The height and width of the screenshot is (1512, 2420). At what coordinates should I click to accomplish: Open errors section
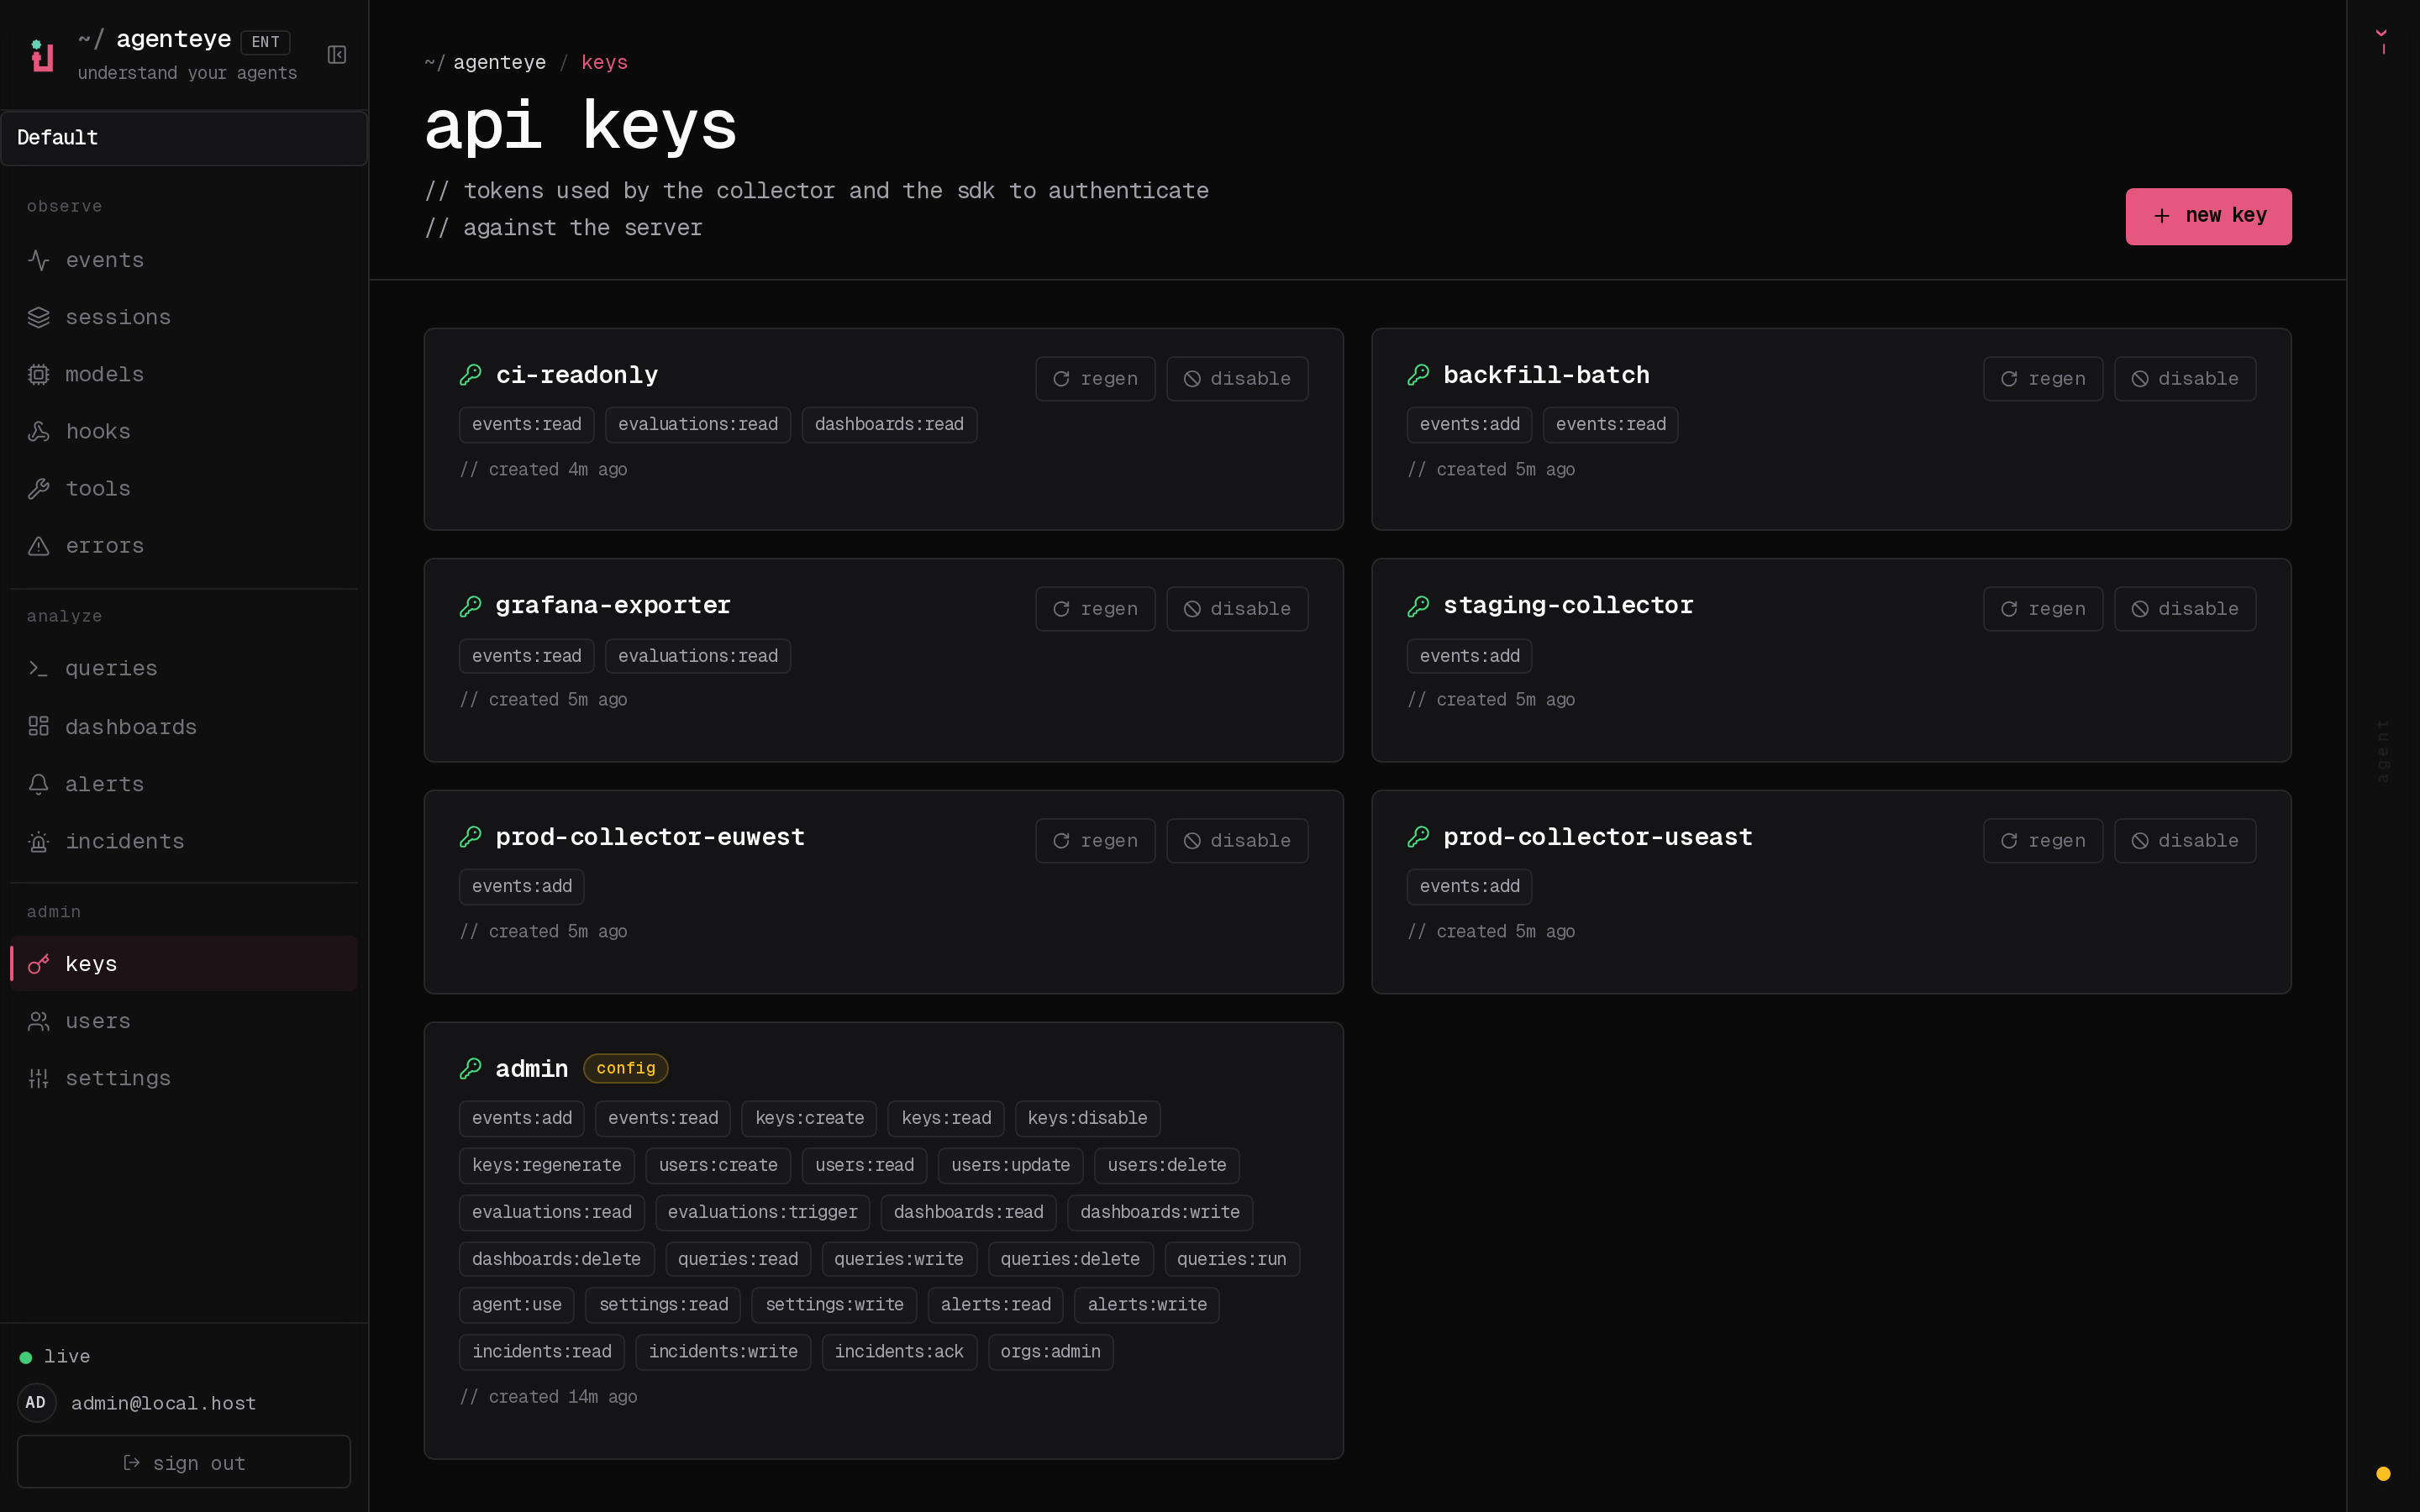click(184, 546)
